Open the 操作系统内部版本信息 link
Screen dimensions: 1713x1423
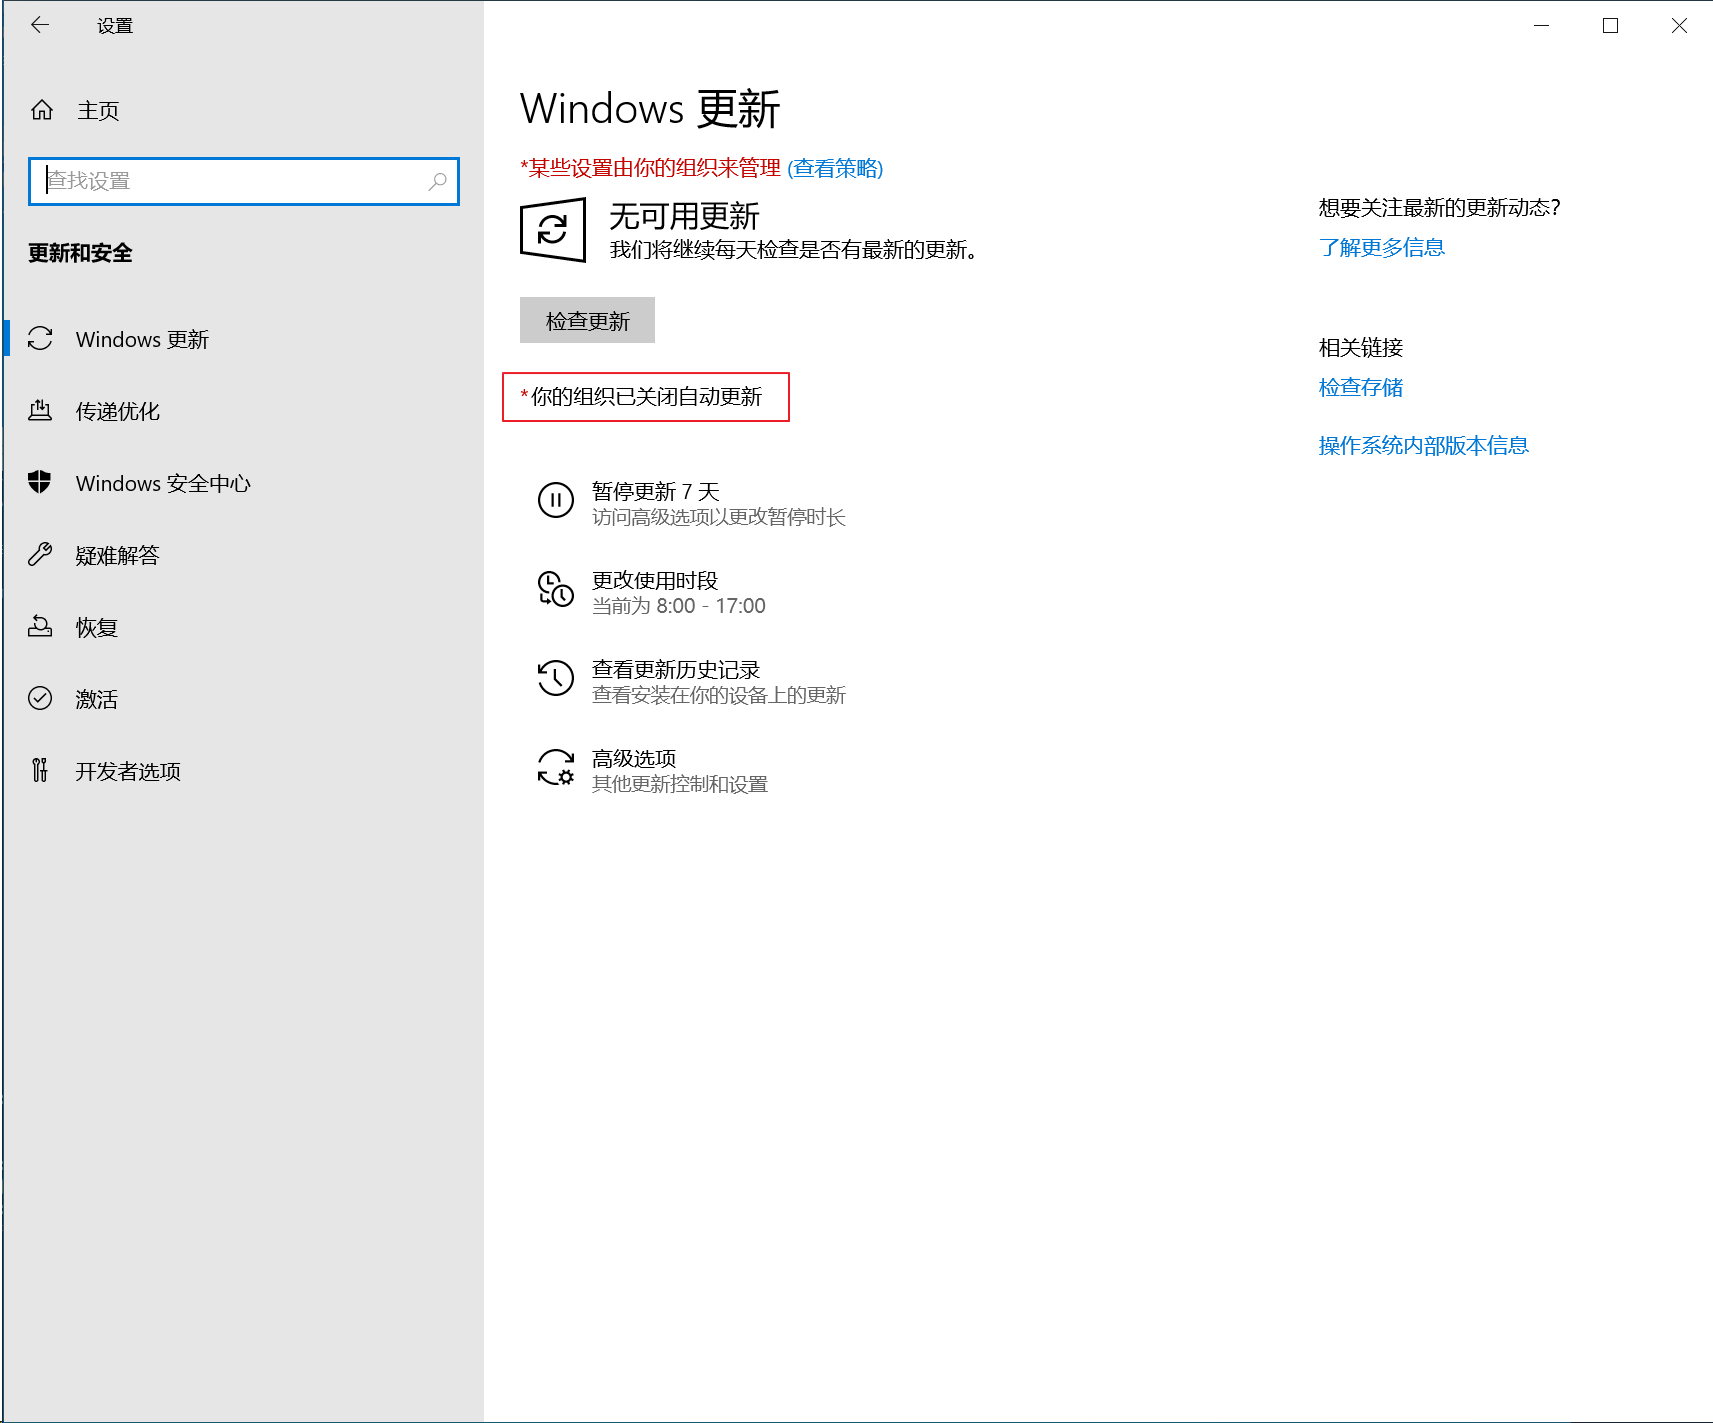[1423, 445]
